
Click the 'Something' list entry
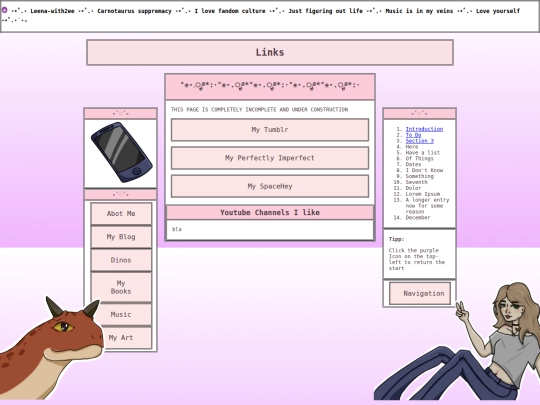tap(419, 176)
